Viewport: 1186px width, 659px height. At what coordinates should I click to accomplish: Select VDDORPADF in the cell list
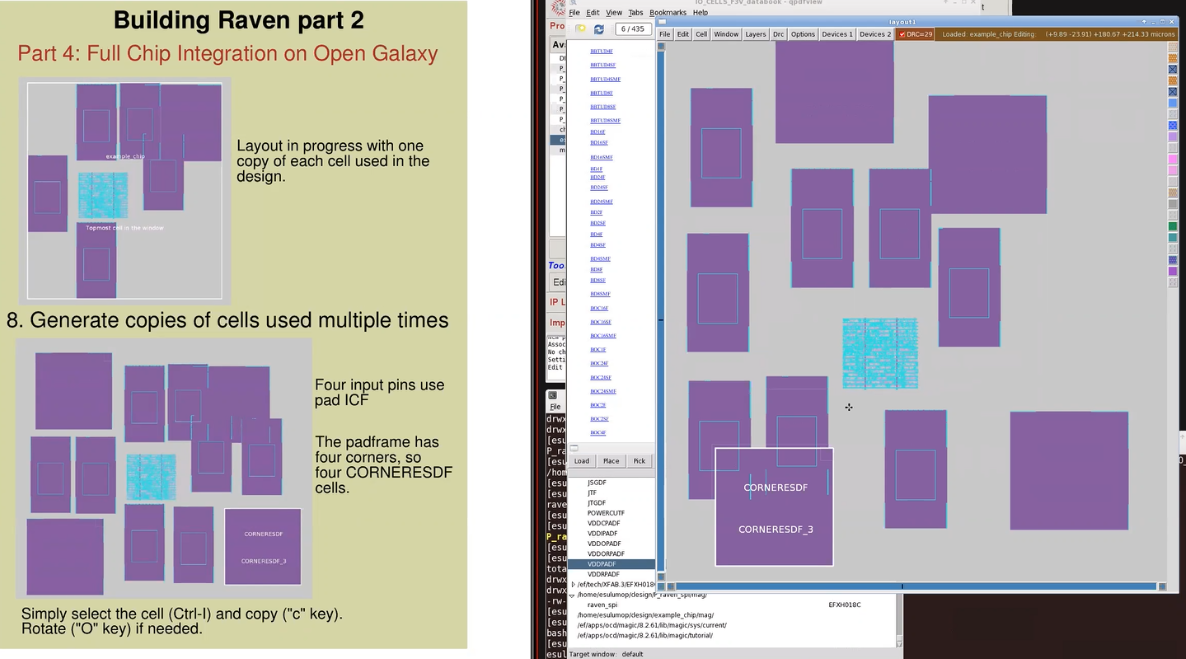click(604, 553)
